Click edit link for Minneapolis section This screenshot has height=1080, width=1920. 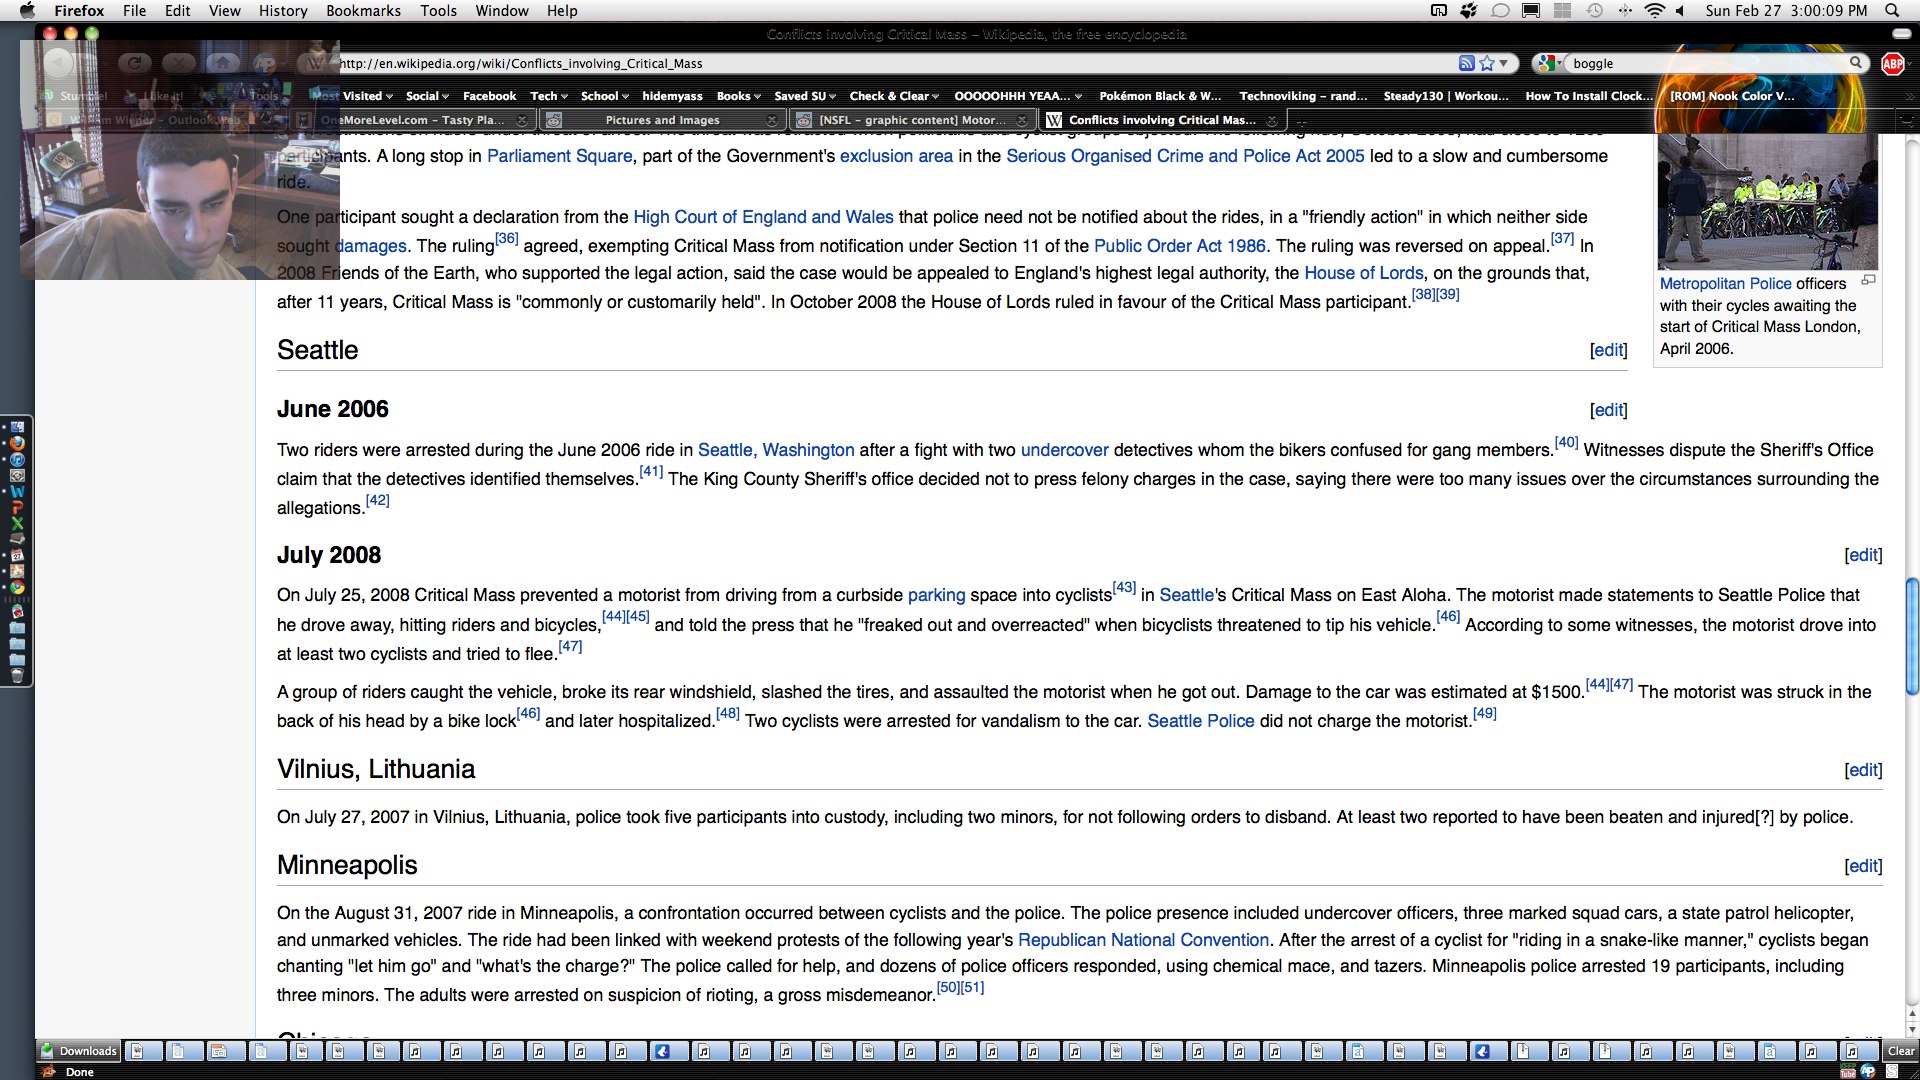pyautogui.click(x=1863, y=866)
